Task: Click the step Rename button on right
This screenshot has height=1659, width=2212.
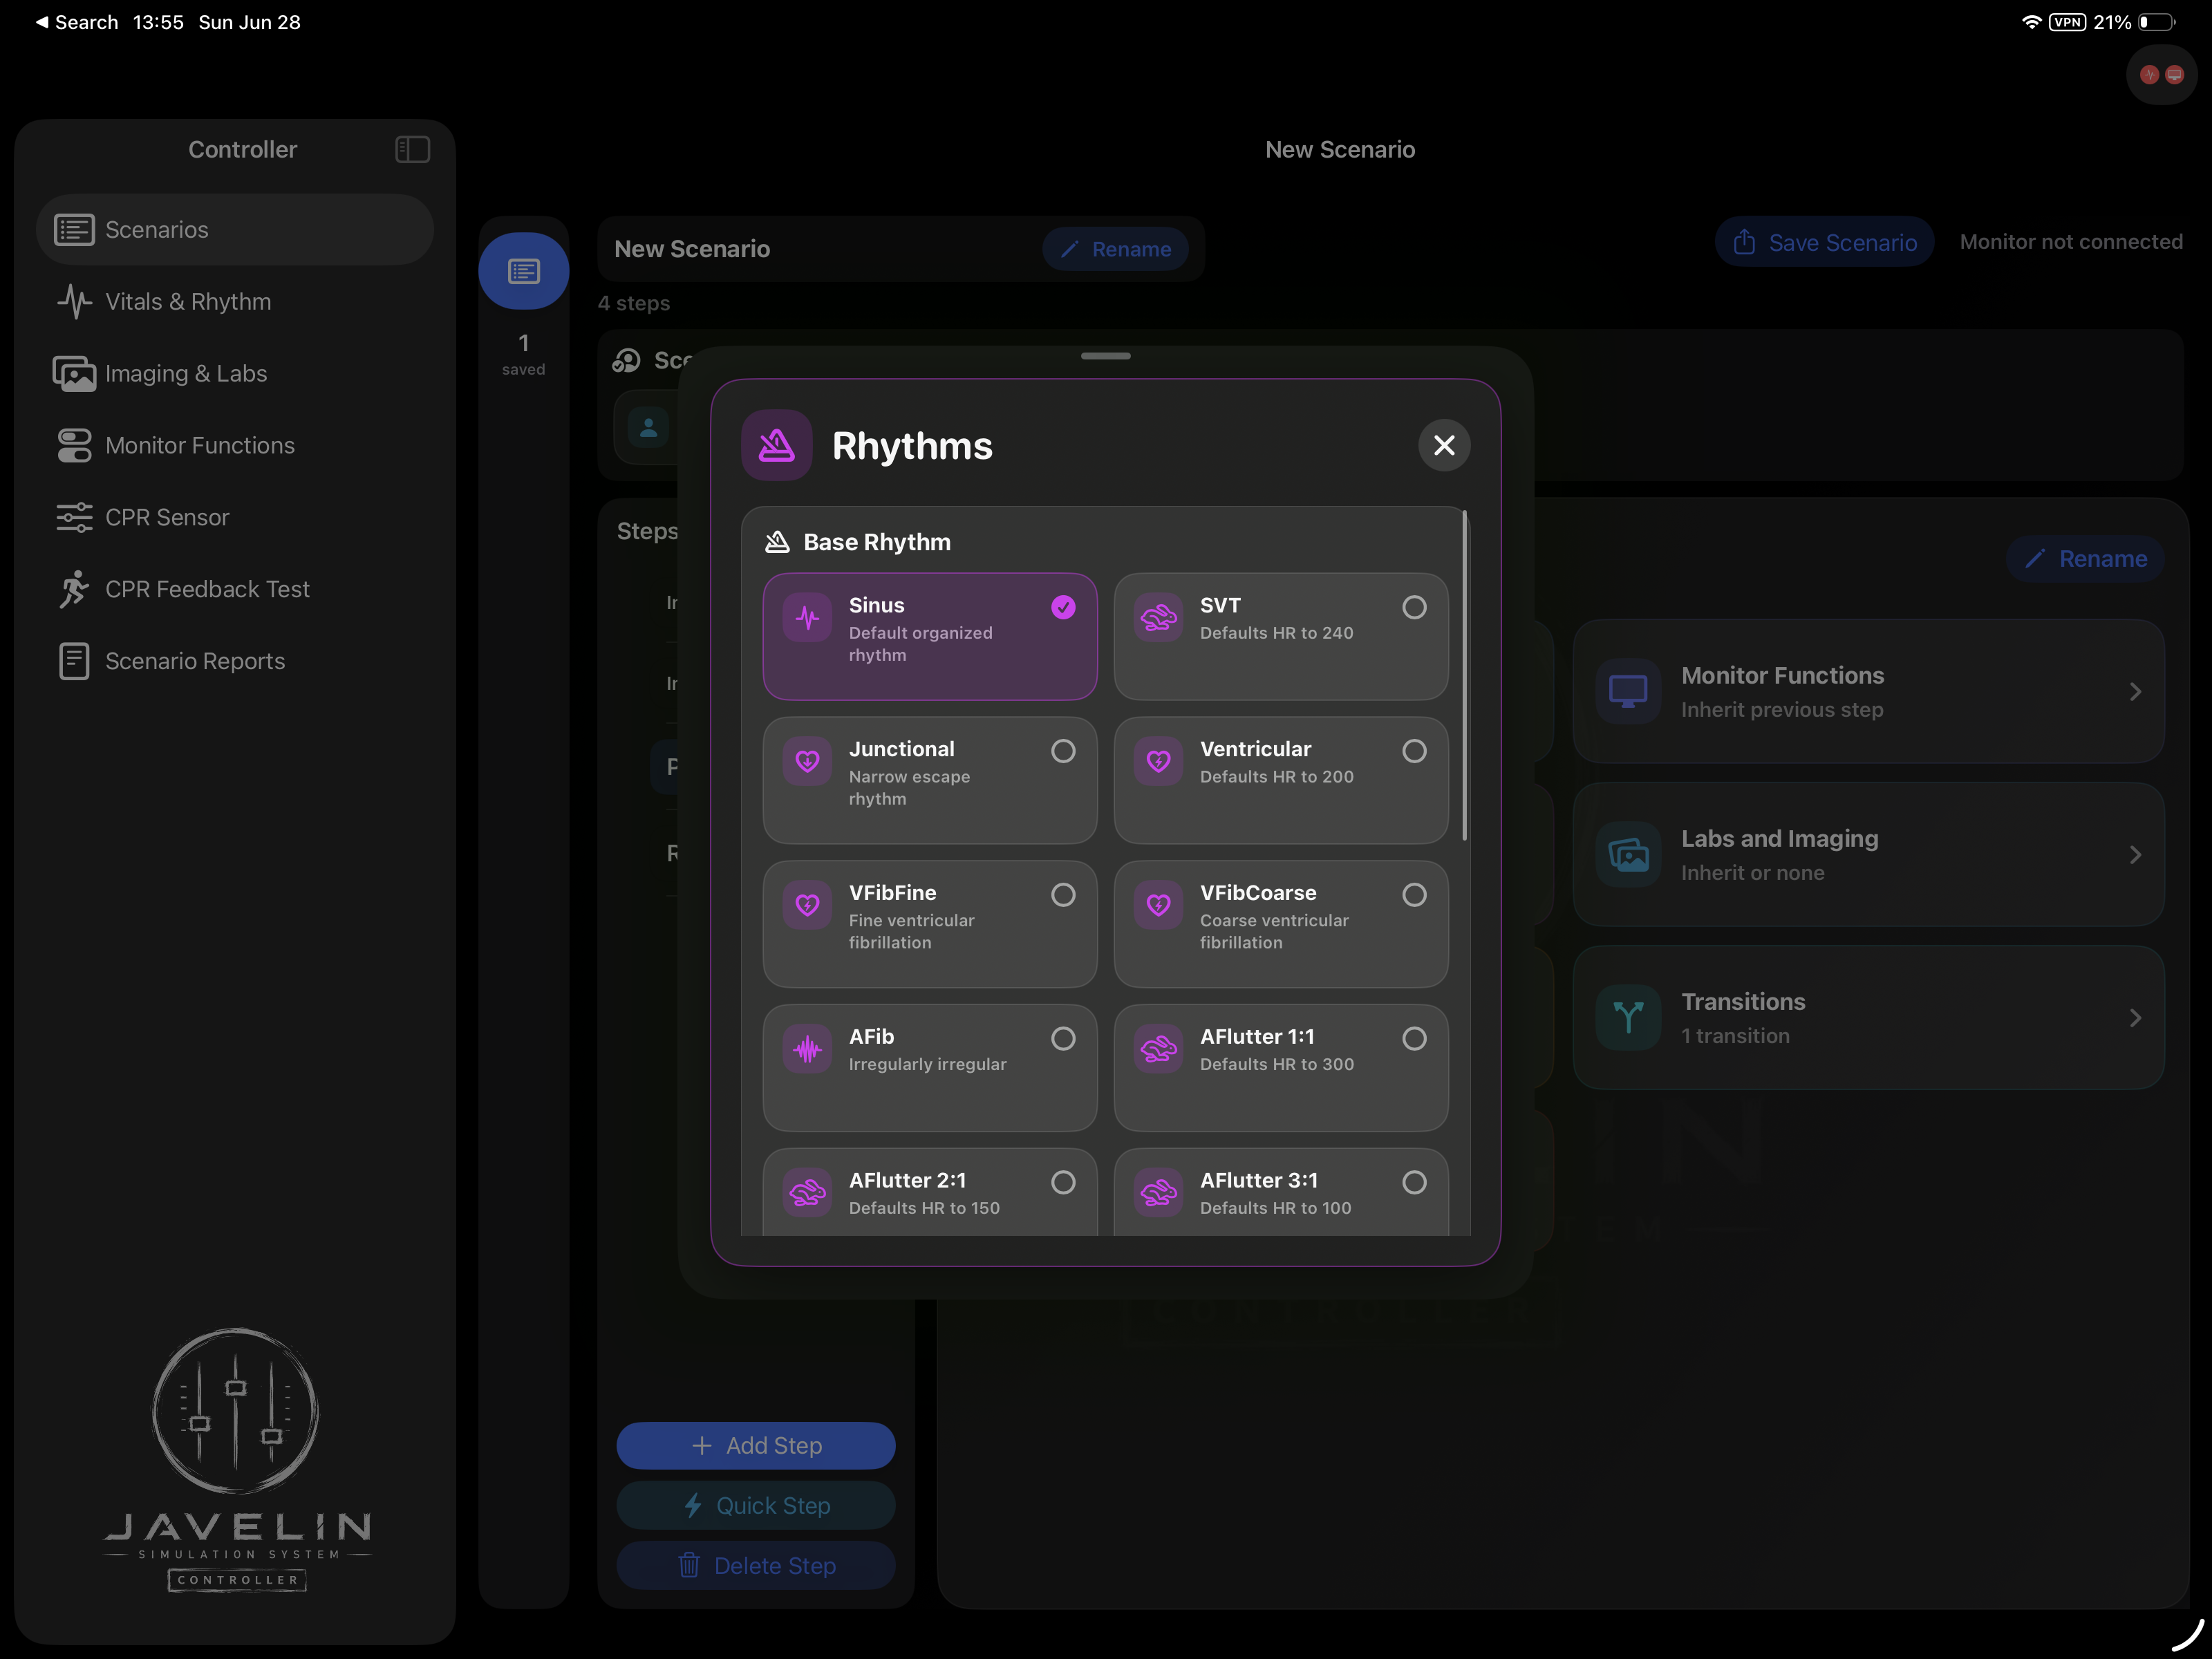Action: (2085, 558)
